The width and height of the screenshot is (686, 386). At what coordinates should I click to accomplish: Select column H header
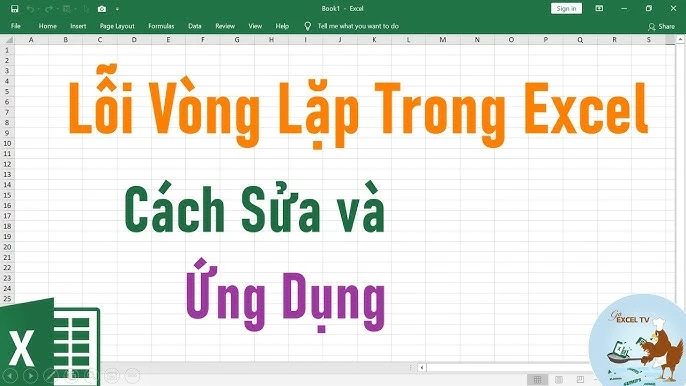pos(271,40)
